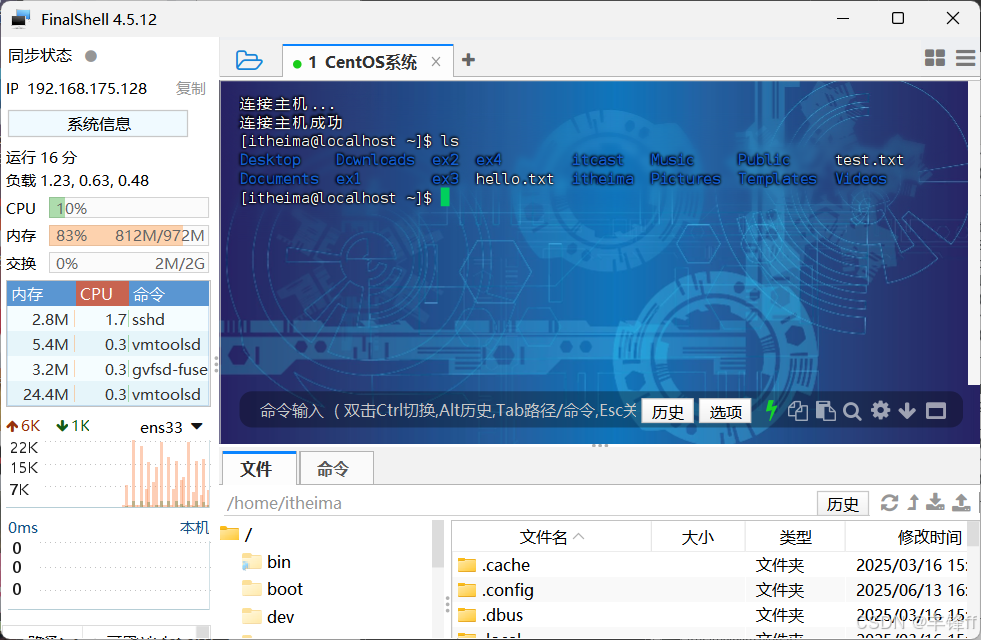Click hello.txt in terminal output
Viewport: 981px width, 640px height.
point(514,179)
